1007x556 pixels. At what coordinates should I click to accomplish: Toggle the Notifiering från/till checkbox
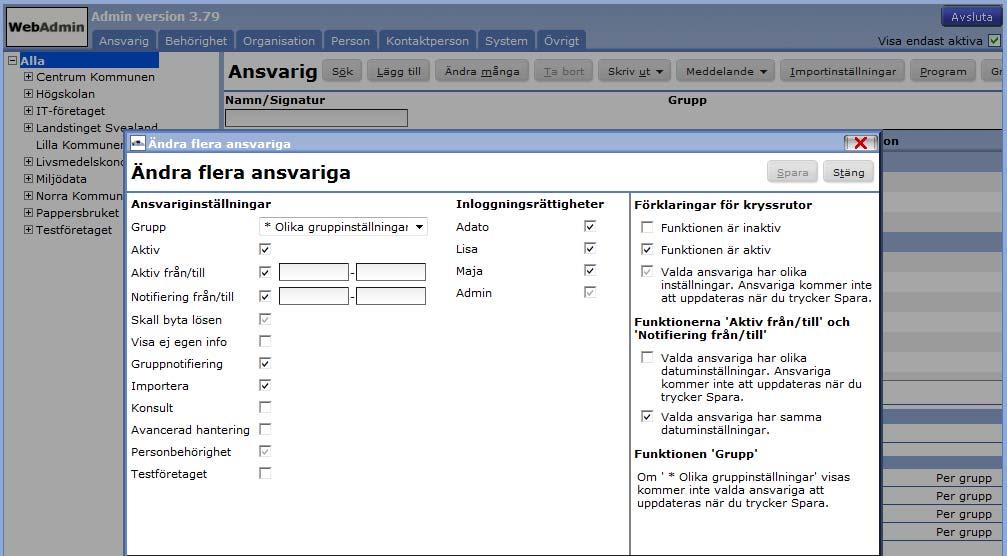point(265,296)
